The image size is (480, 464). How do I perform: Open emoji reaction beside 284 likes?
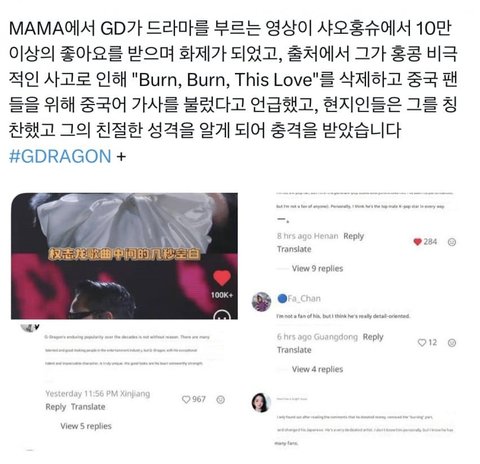[x=452, y=242]
